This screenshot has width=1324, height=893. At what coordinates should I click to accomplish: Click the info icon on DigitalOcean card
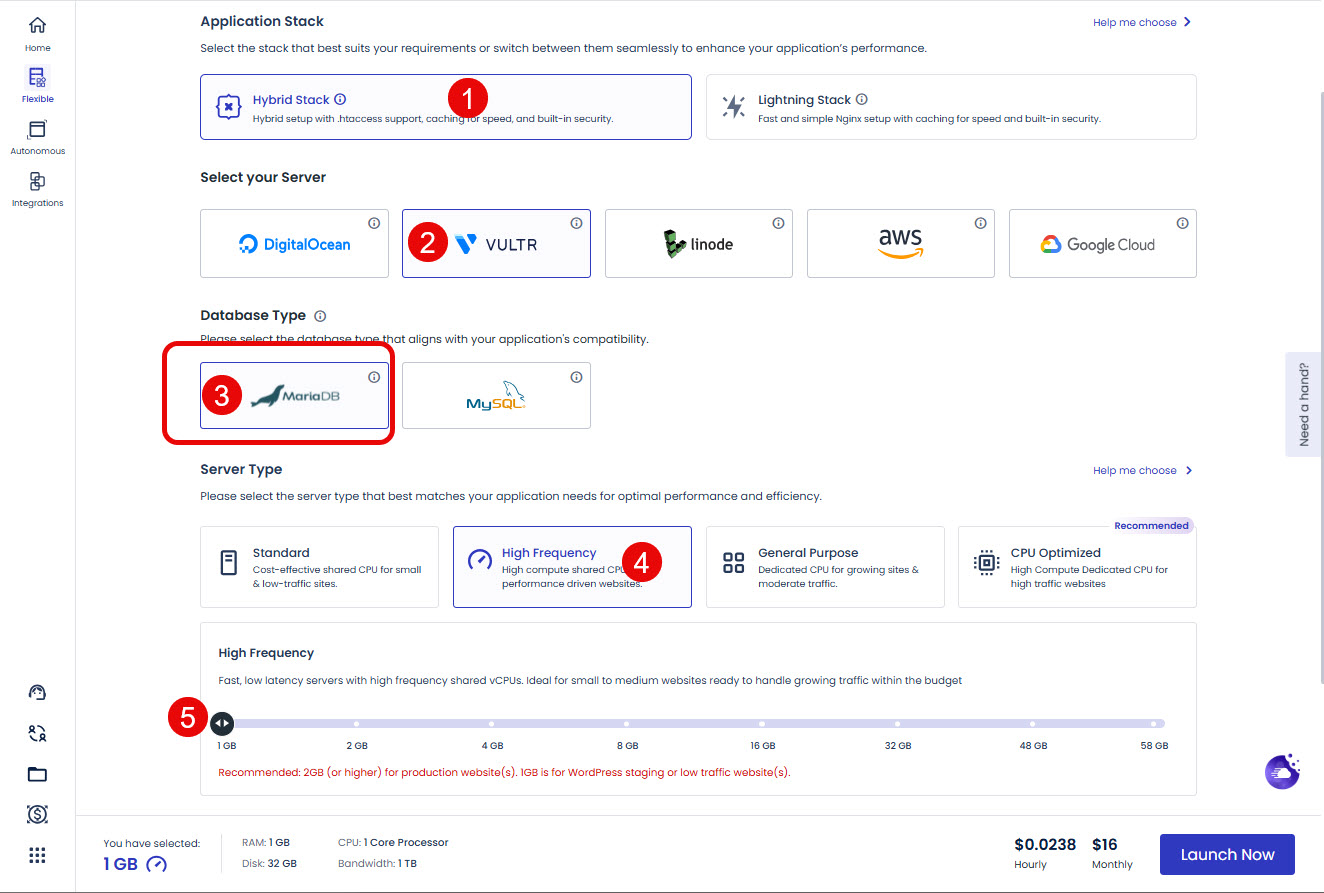(x=374, y=223)
